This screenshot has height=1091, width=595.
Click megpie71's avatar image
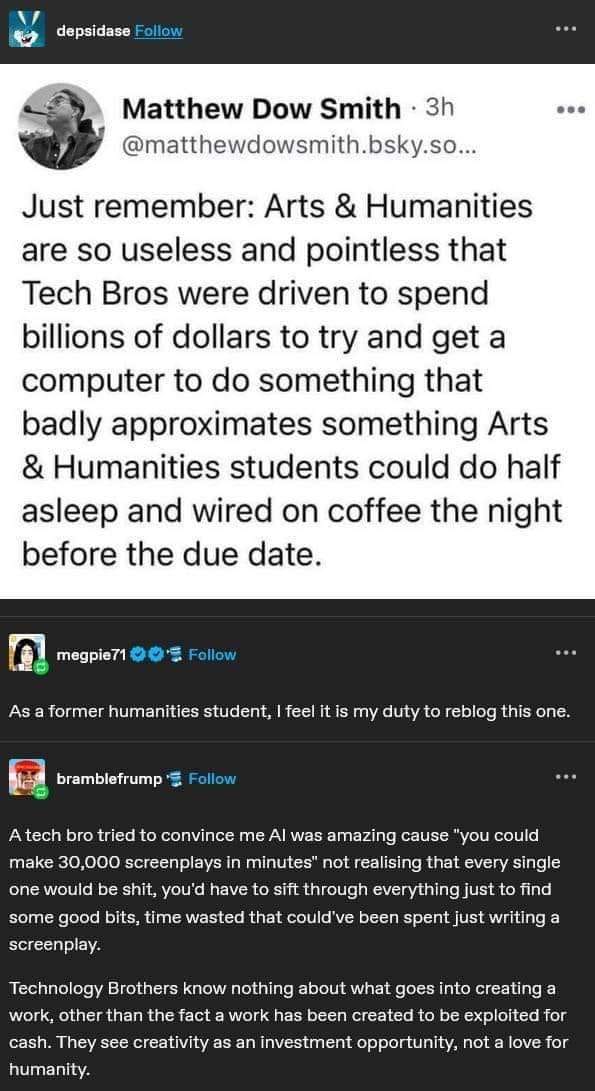[26, 652]
